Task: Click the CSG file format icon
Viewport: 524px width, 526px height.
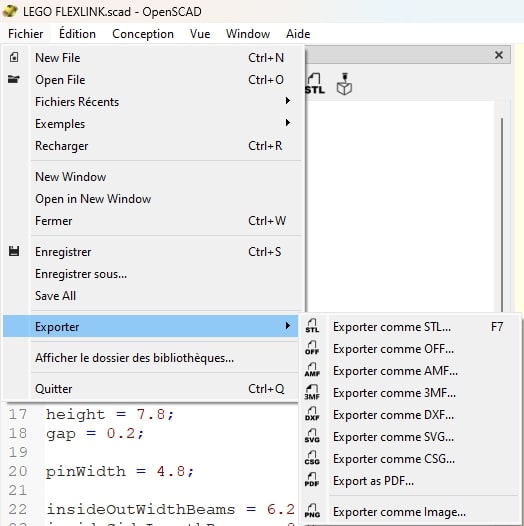Action: click(312, 458)
